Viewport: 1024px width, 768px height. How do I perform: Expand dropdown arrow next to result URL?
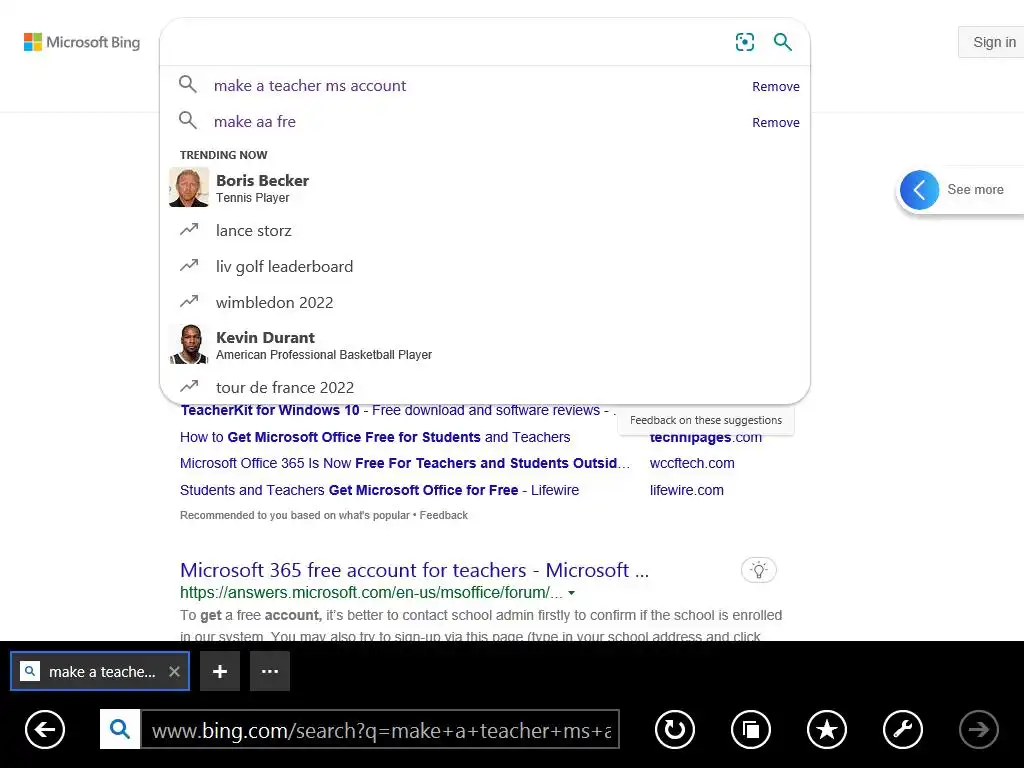pos(571,593)
